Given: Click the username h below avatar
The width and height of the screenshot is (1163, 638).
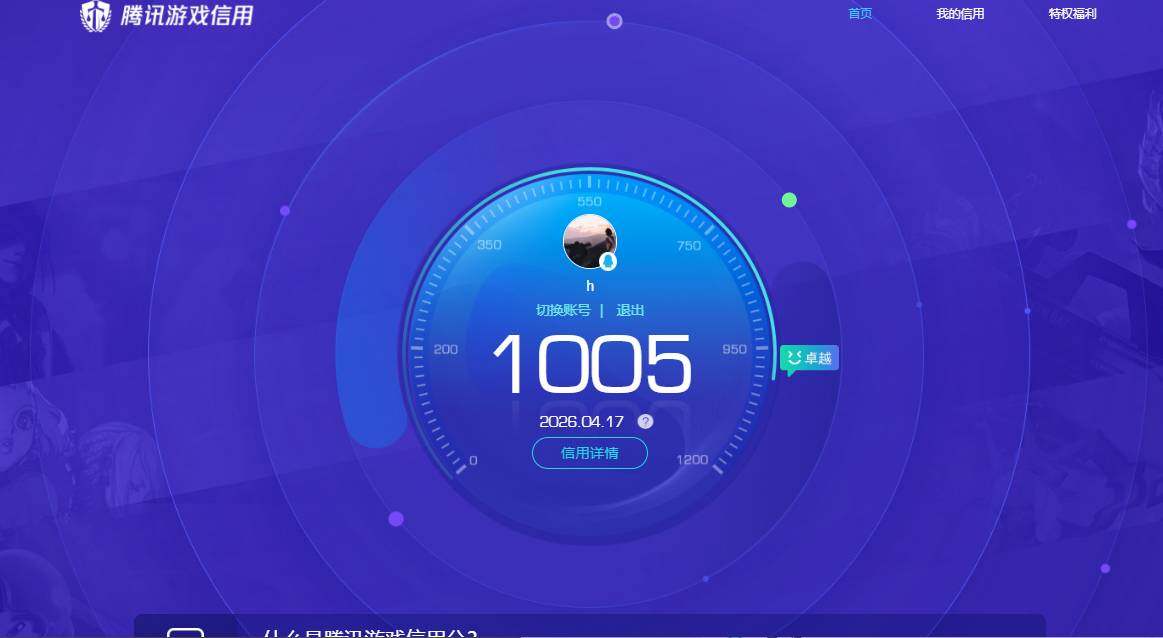Looking at the screenshot, I should coord(590,286).
